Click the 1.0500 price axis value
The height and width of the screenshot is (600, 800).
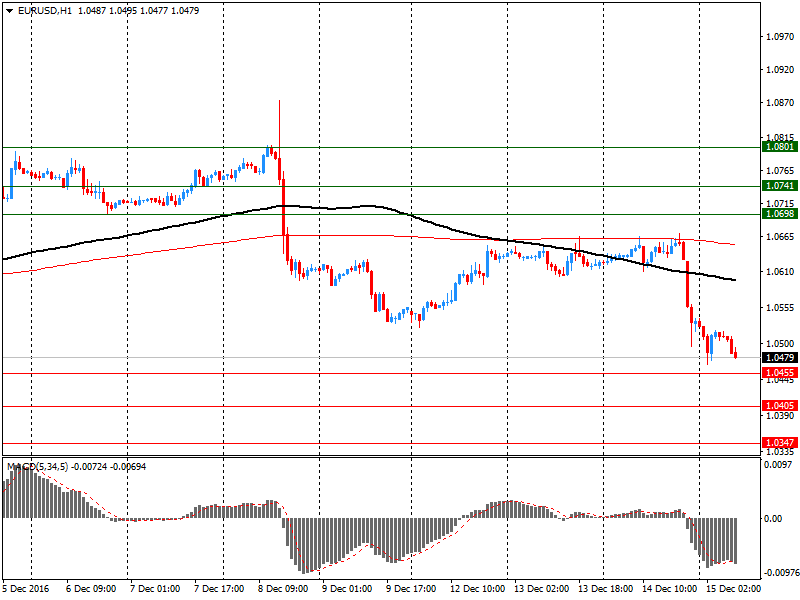point(780,344)
